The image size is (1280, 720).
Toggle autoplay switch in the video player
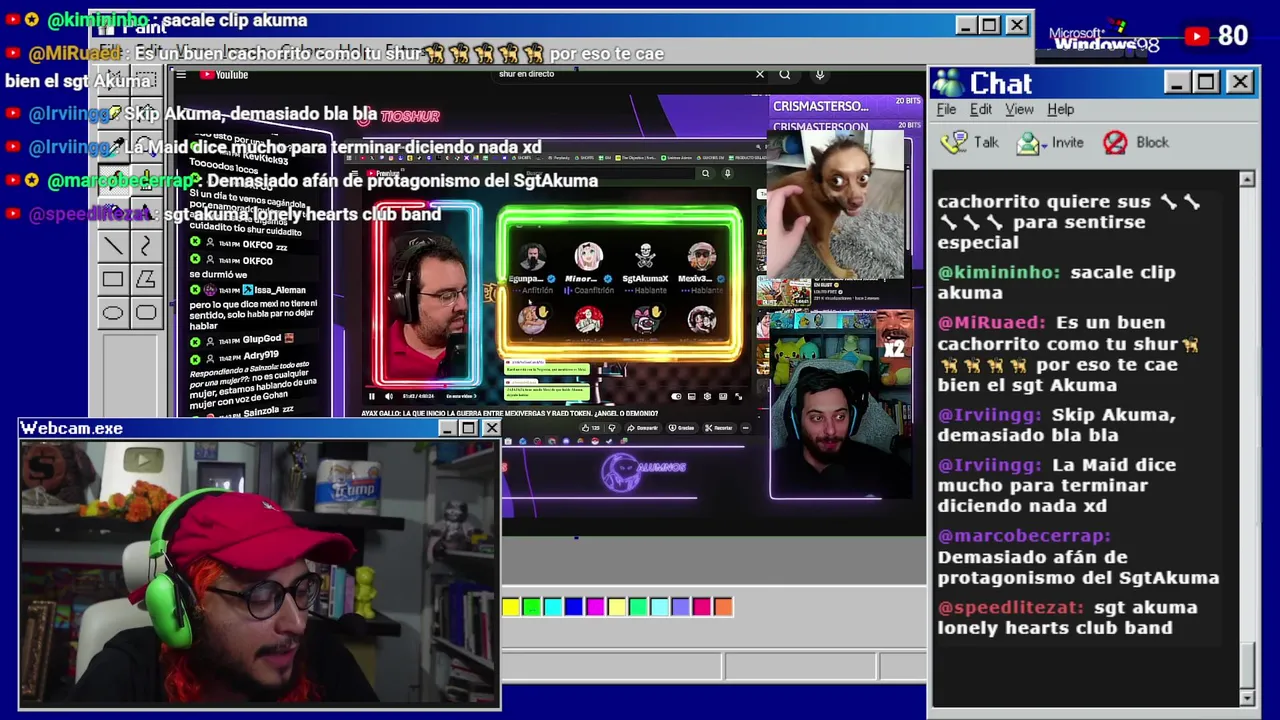676,396
